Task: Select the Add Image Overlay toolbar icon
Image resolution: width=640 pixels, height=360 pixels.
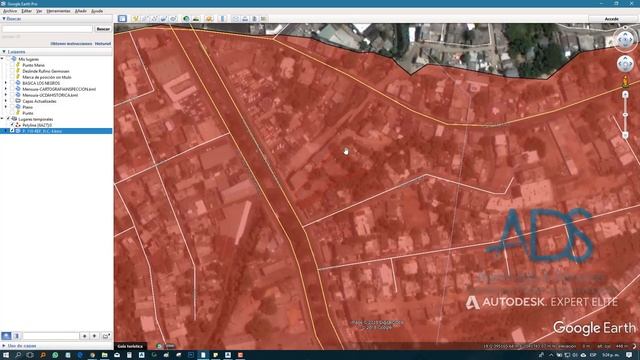Action: [x=164, y=19]
